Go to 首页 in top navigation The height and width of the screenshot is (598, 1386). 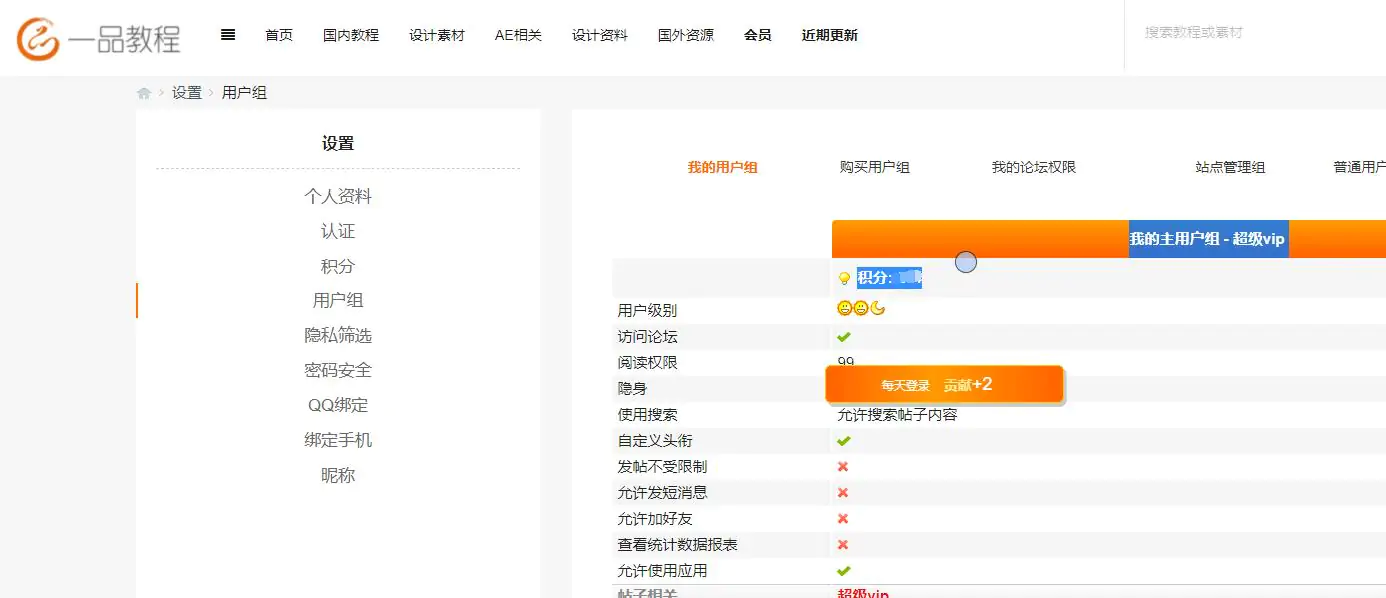(x=279, y=35)
